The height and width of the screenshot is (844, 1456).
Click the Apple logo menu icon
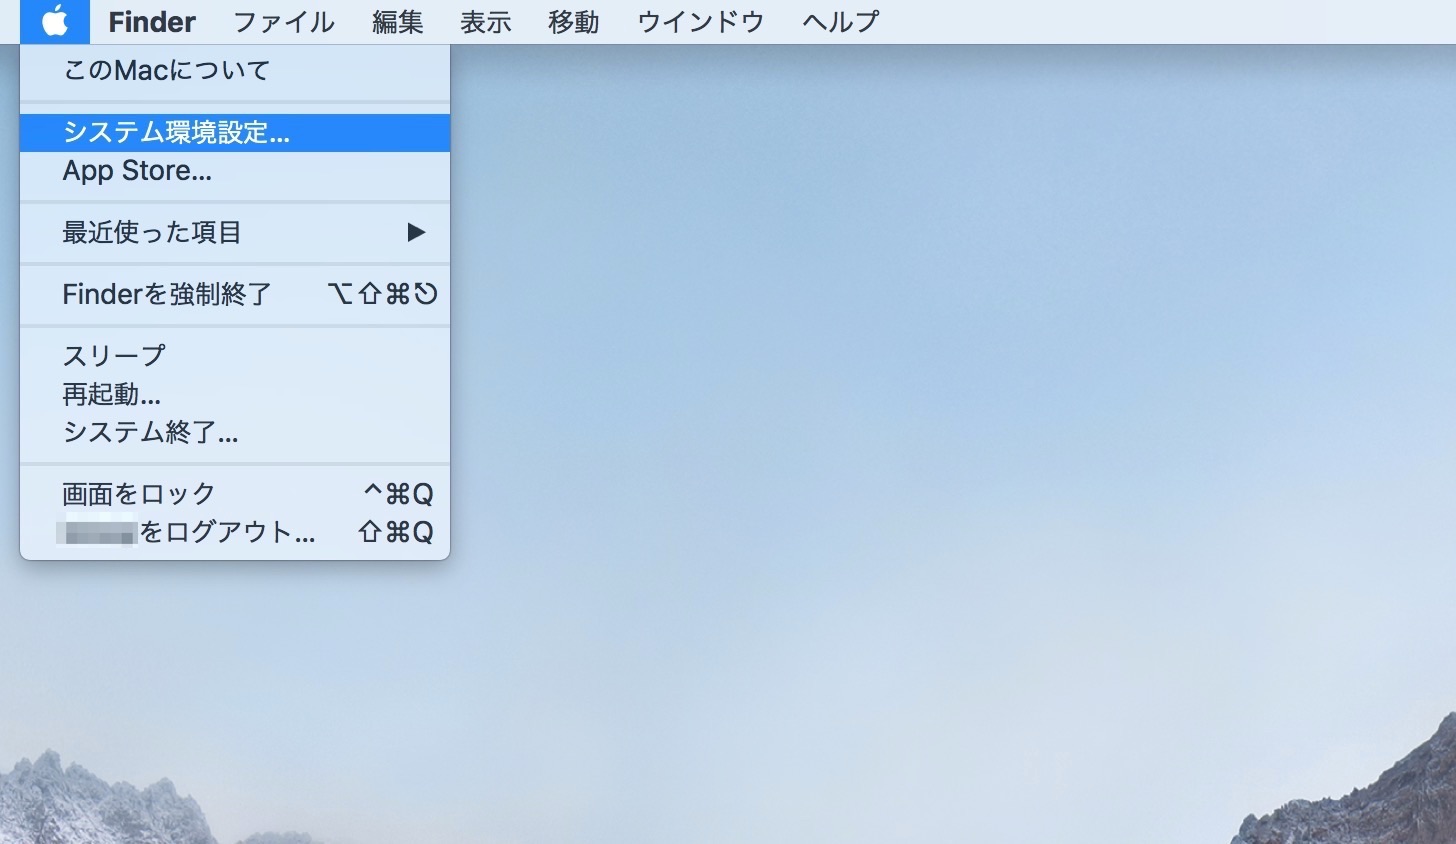(55, 21)
